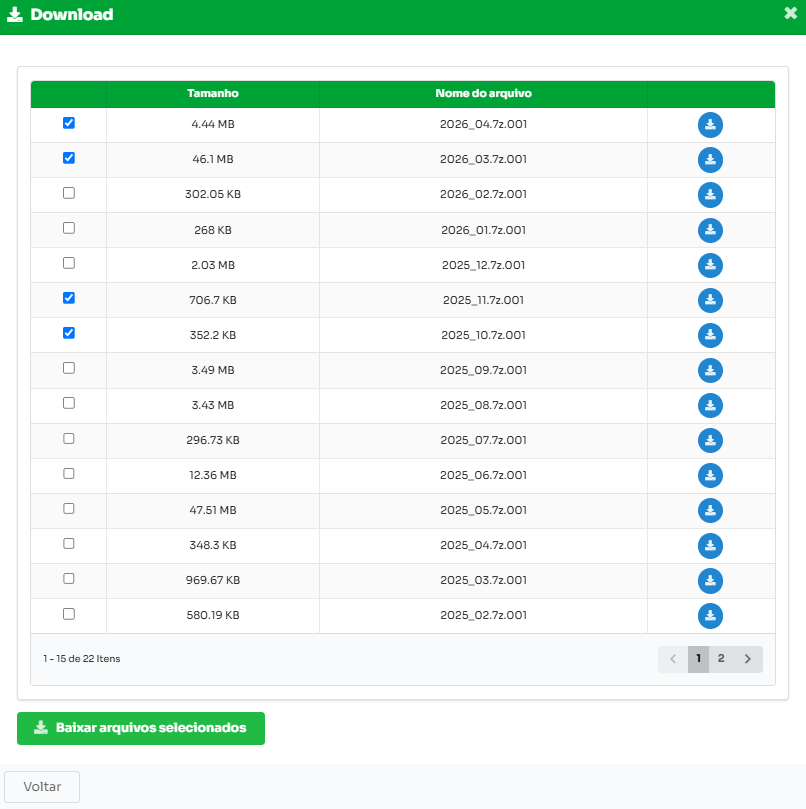Select the 47.51 MB file checkbox
806x809 pixels.
pos(69,509)
